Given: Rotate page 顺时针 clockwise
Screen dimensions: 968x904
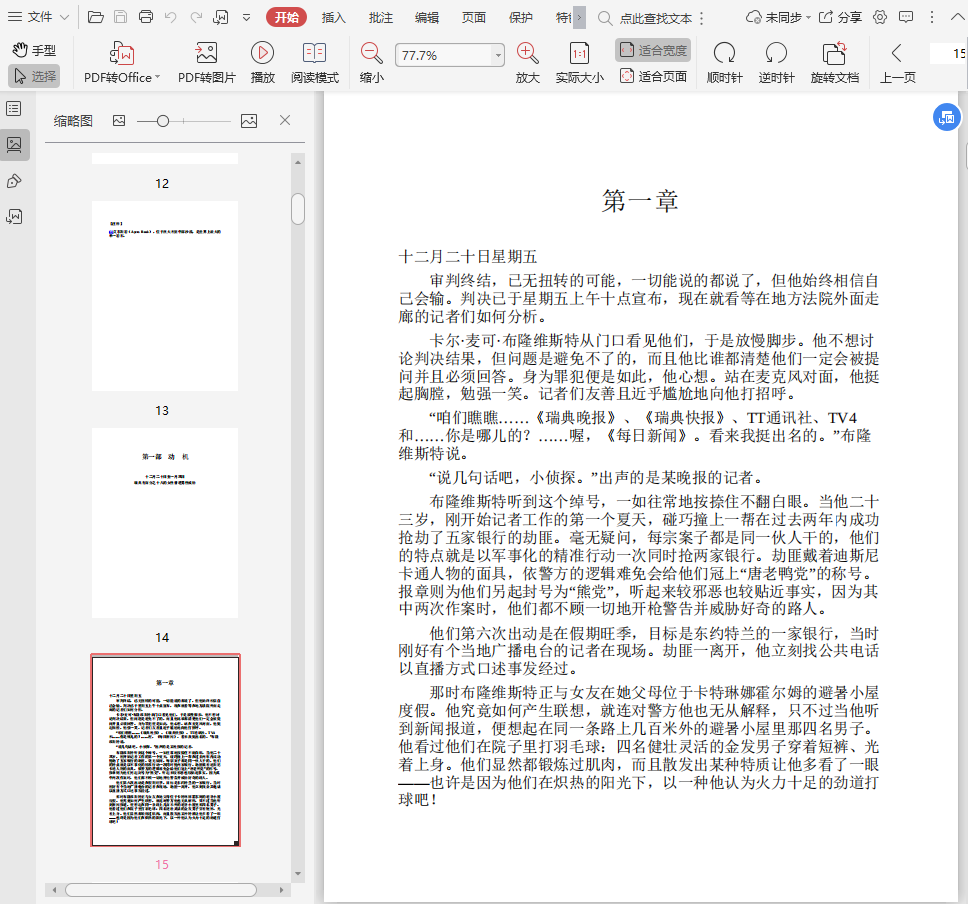Looking at the screenshot, I should click(x=724, y=62).
